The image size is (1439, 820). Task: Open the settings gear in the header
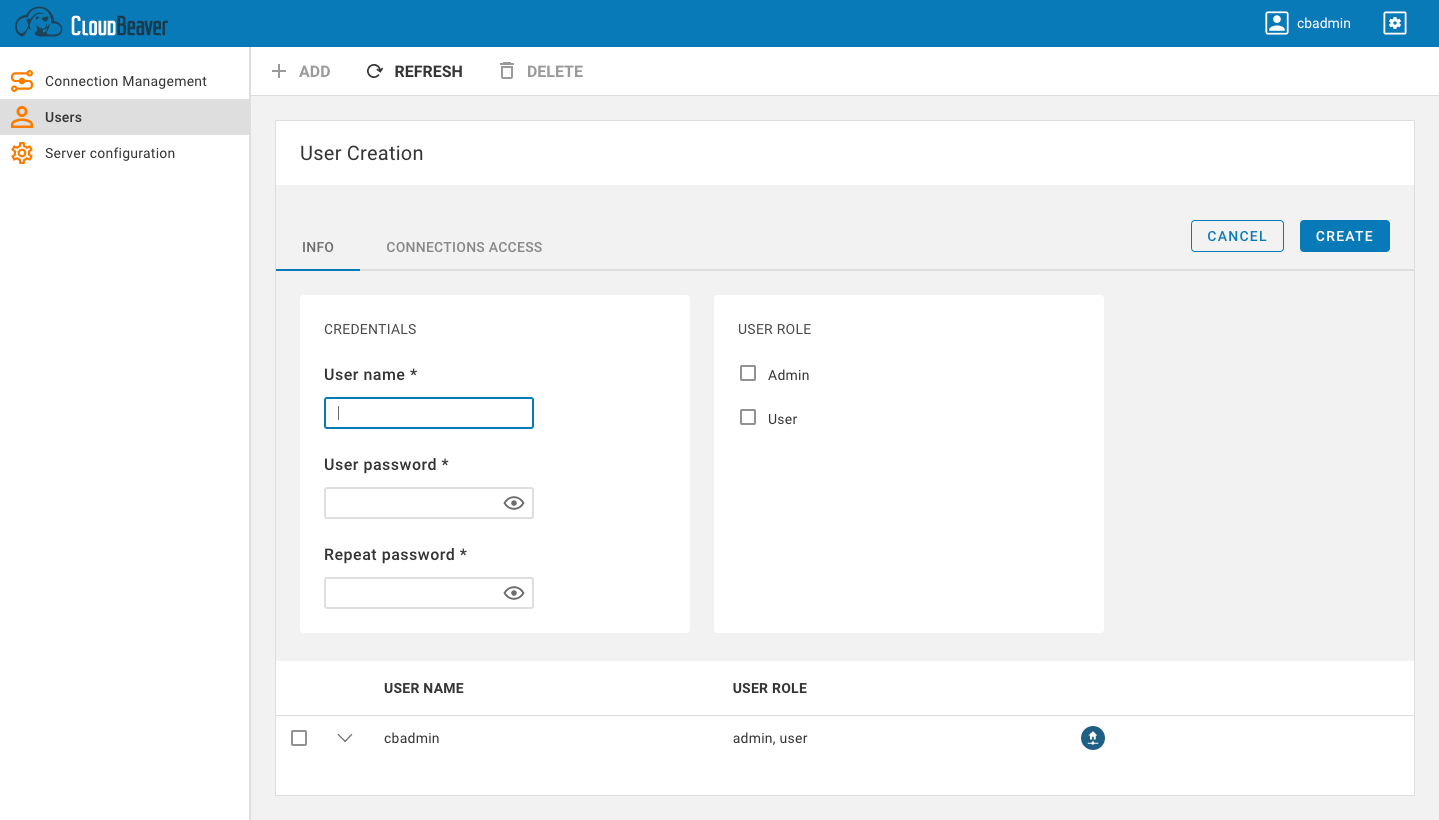(1394, 22)
